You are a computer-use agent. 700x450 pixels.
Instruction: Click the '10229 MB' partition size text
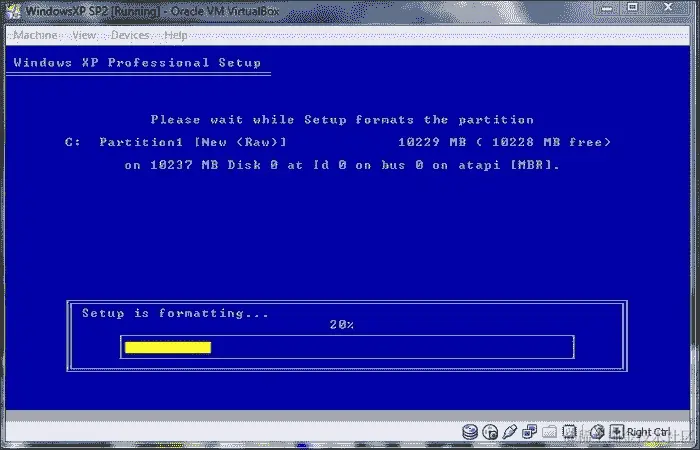[x=432, y=142]
